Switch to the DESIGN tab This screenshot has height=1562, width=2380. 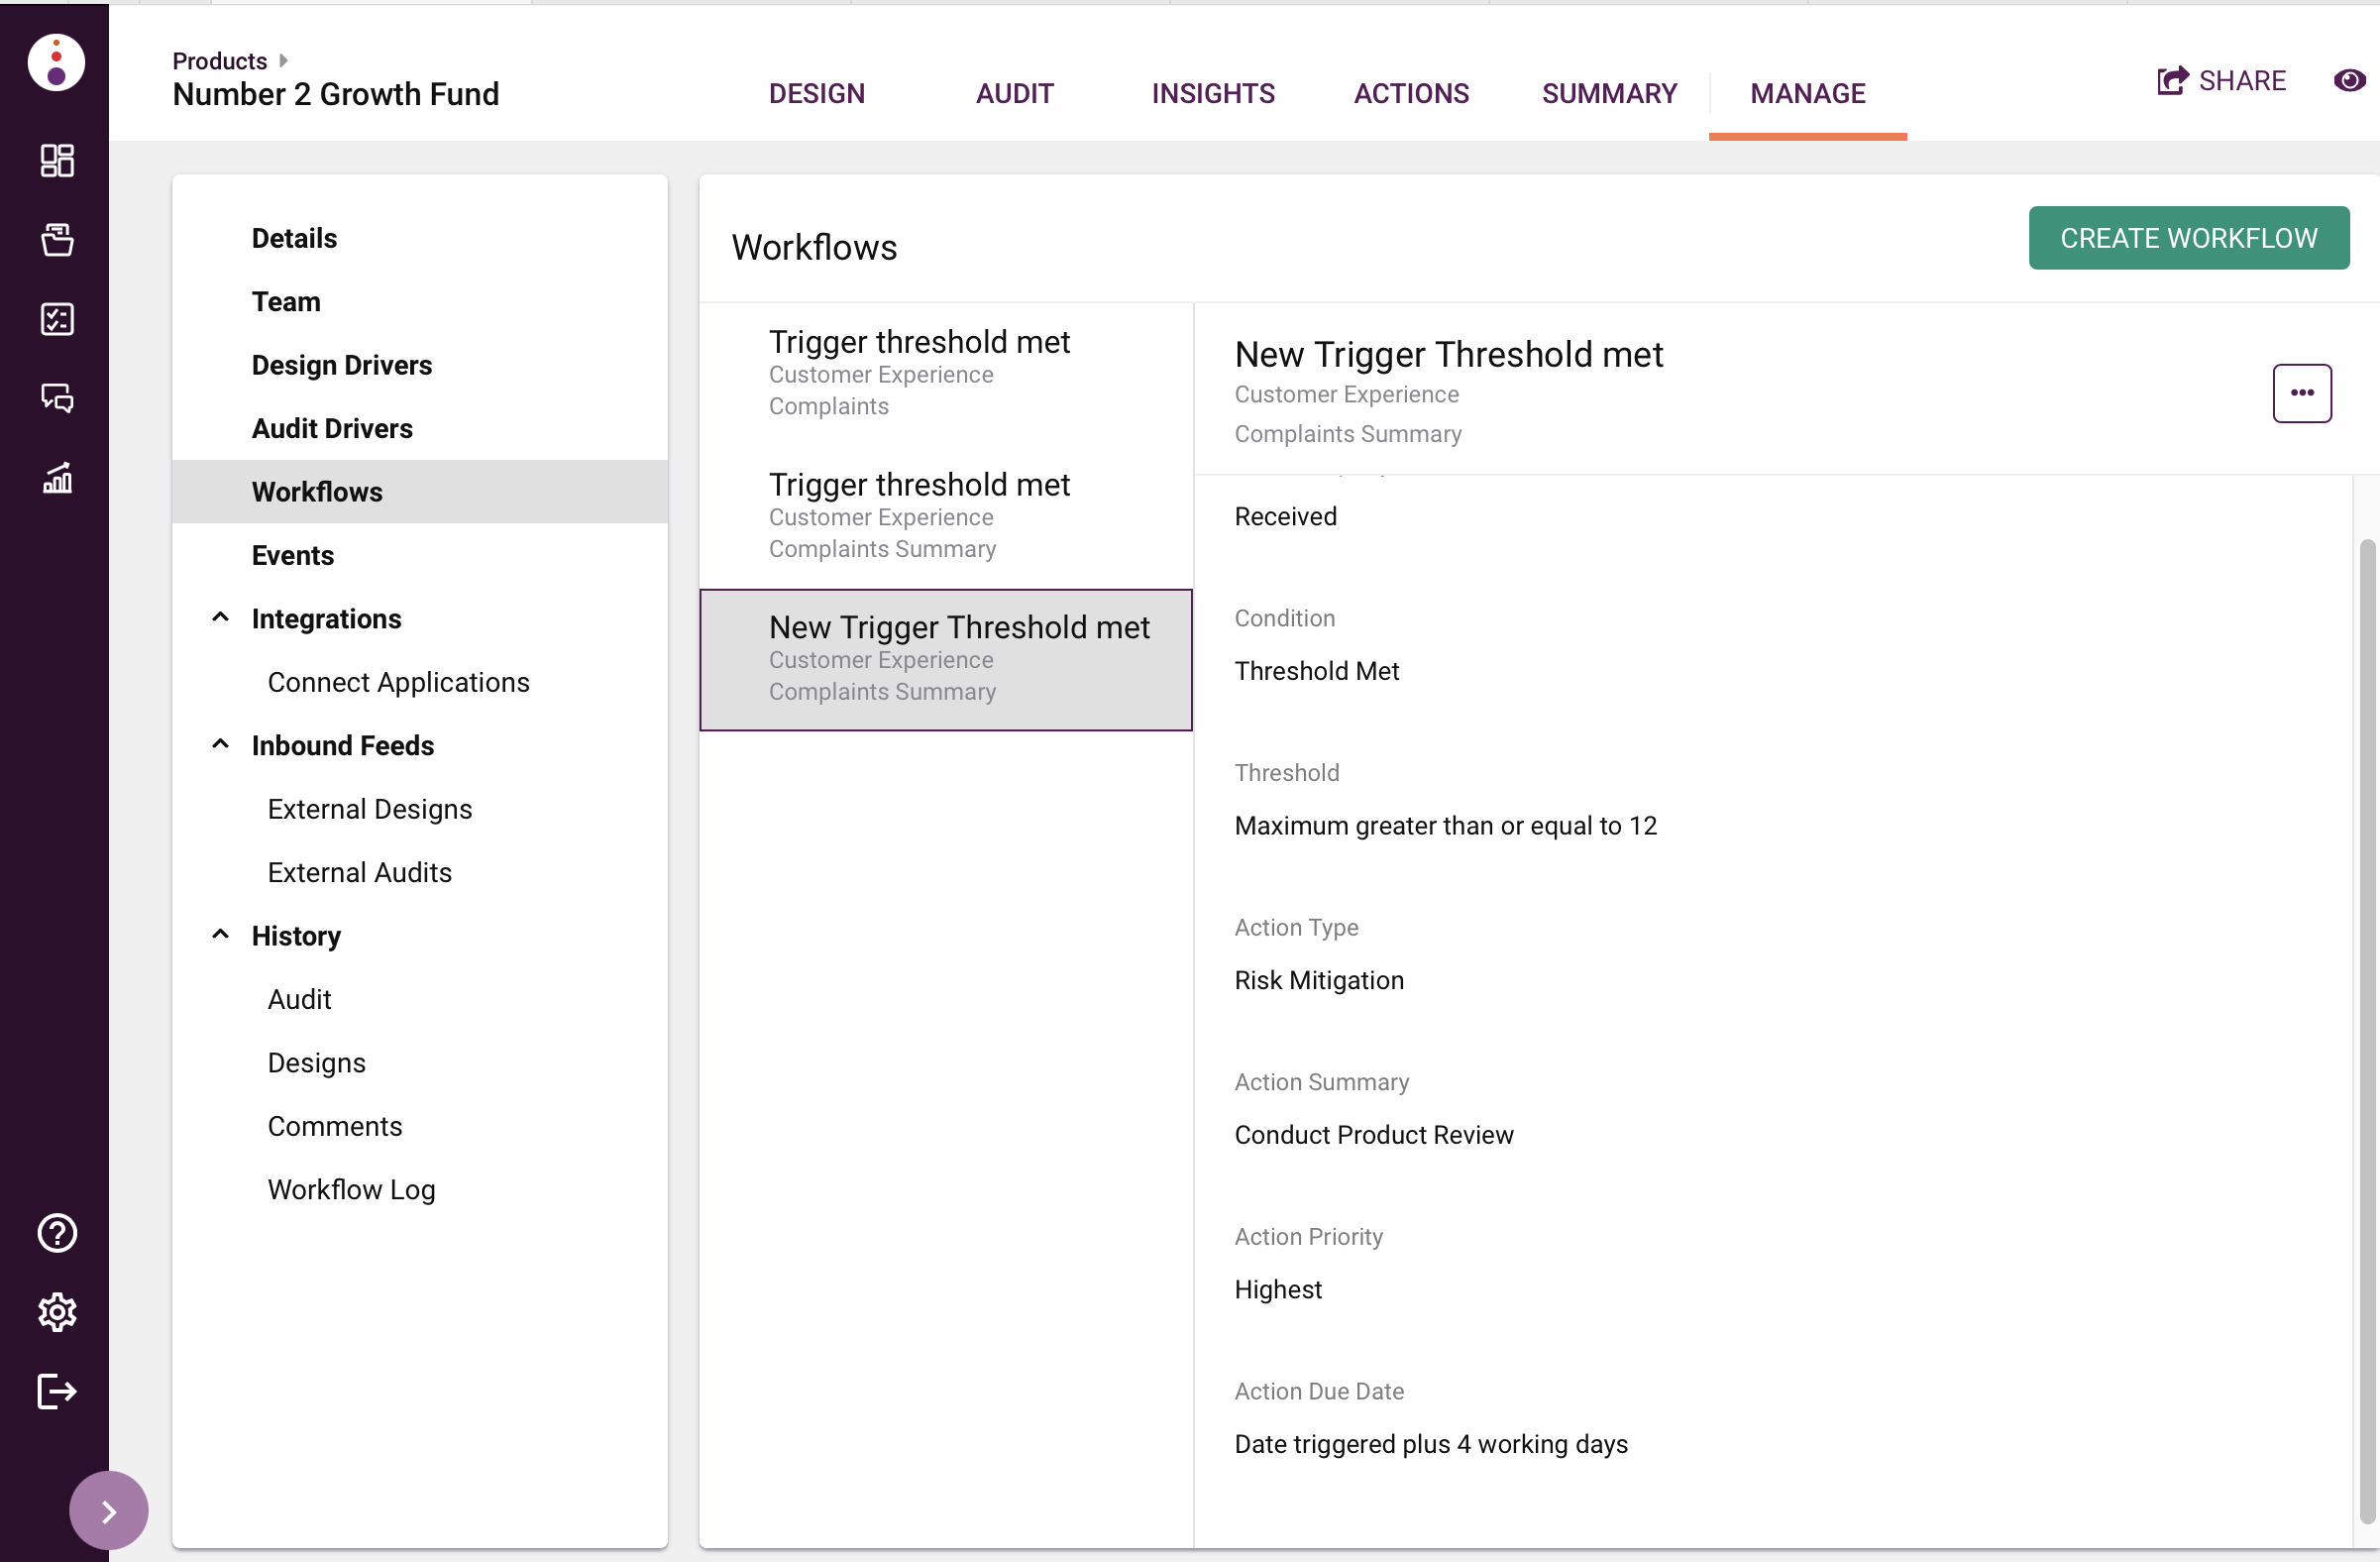815,90
